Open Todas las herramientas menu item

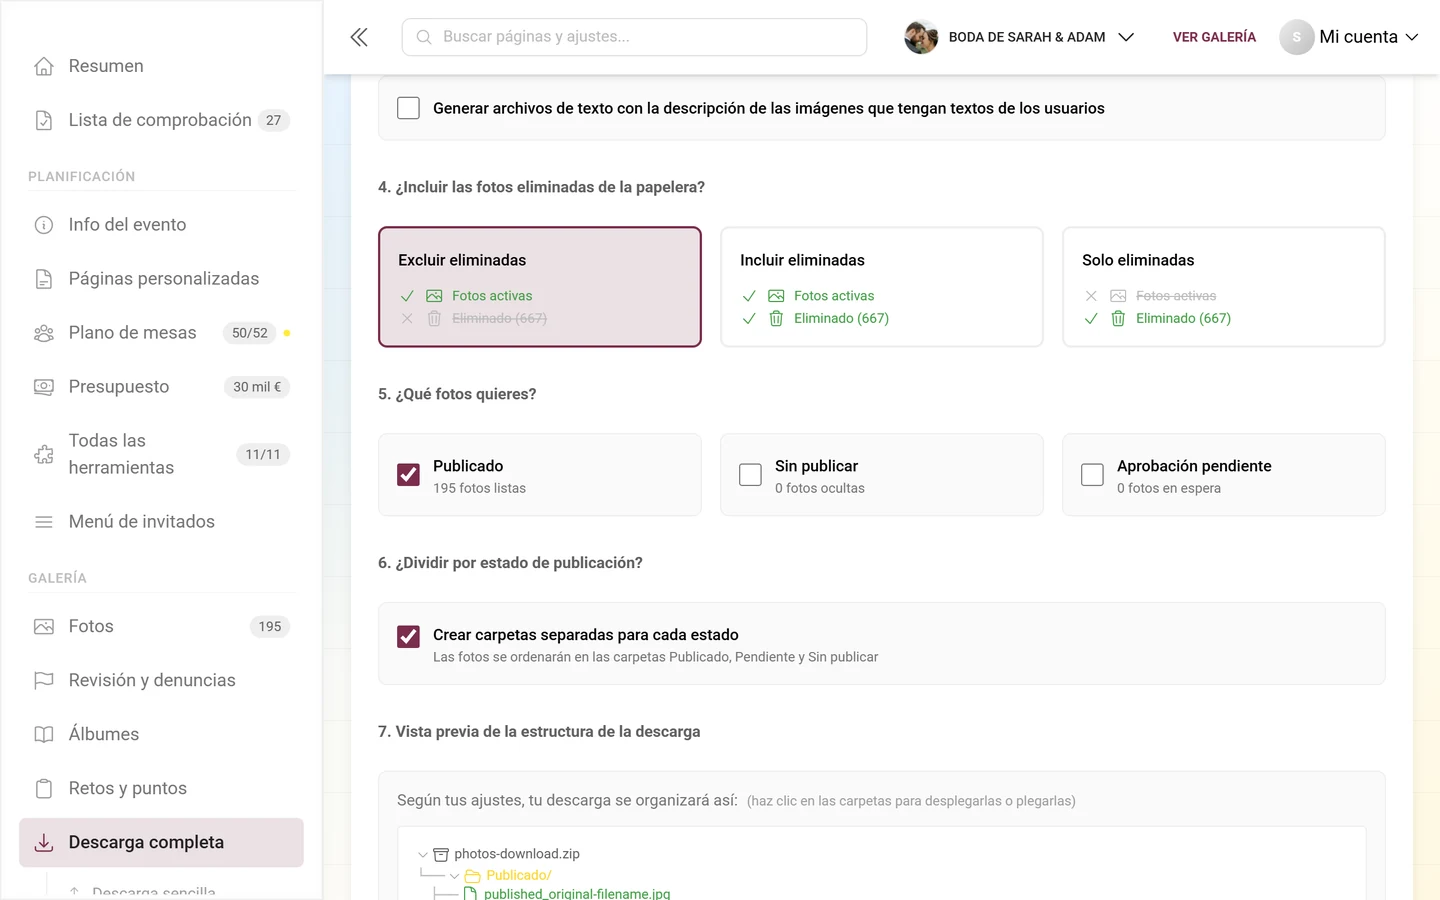[161, 454]
